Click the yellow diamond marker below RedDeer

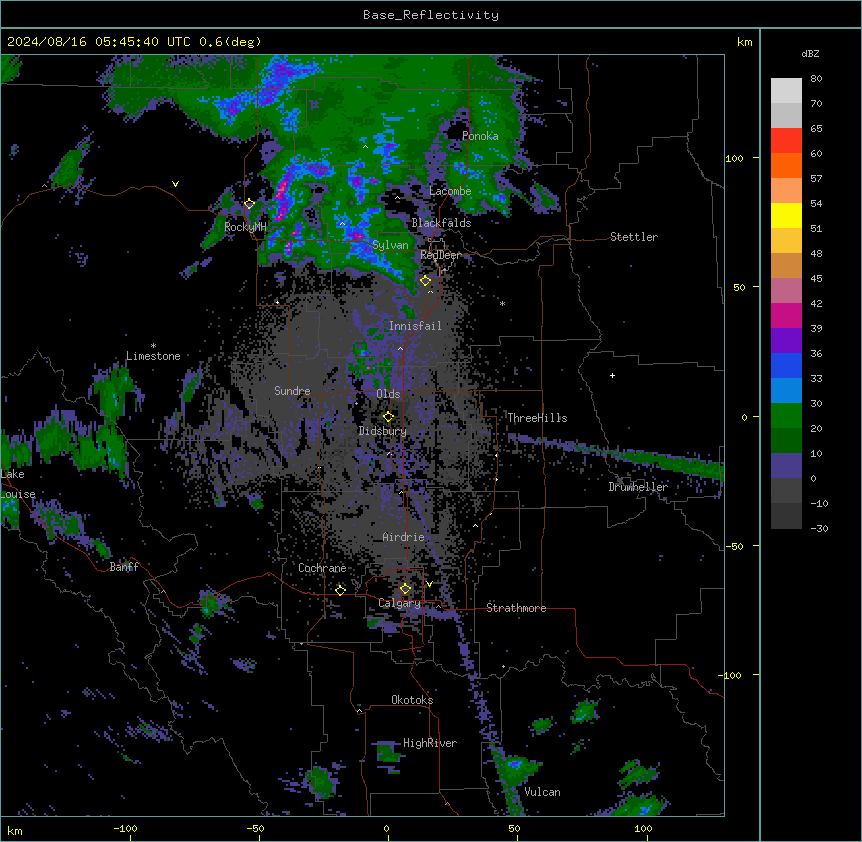coord(426,281)
